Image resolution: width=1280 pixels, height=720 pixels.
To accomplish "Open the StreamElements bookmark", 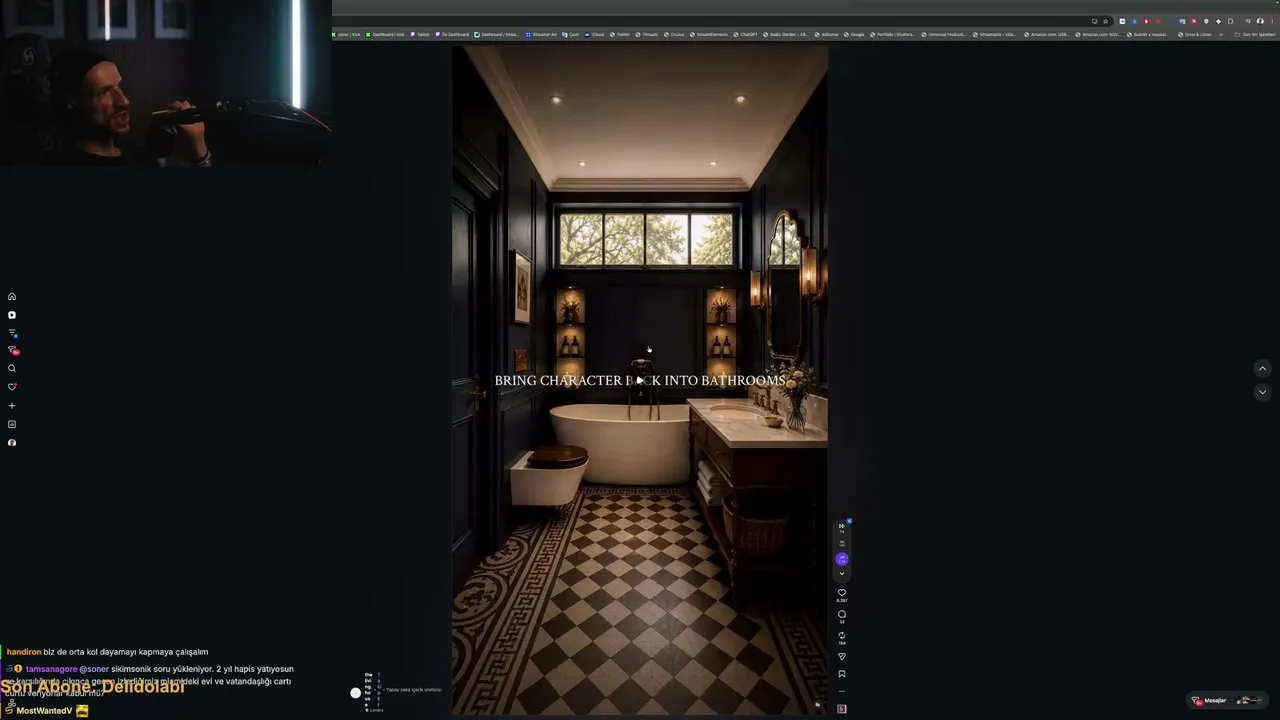I will coord(709,34).
